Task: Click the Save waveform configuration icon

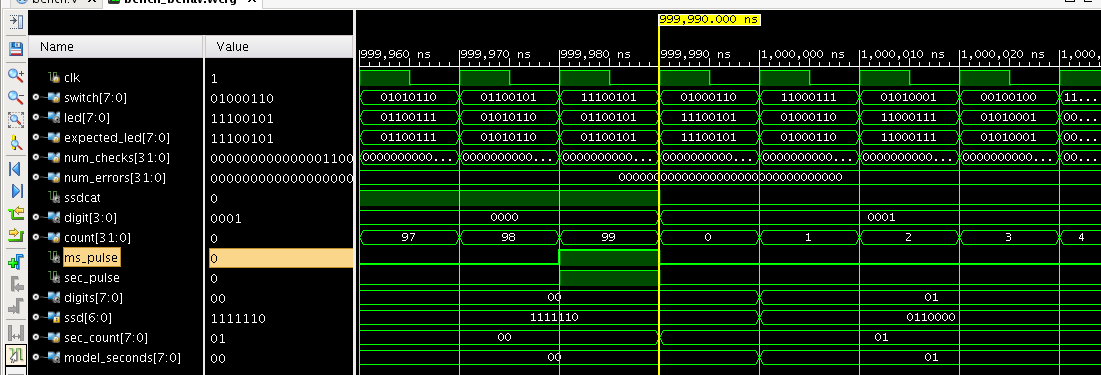Action: click(x=15, y=48)
